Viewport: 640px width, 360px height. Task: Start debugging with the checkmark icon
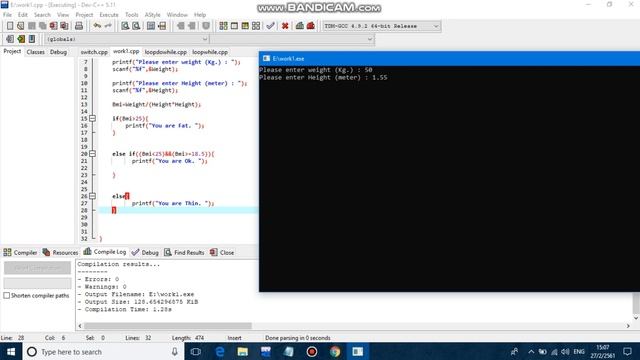[x=270, y=26]
